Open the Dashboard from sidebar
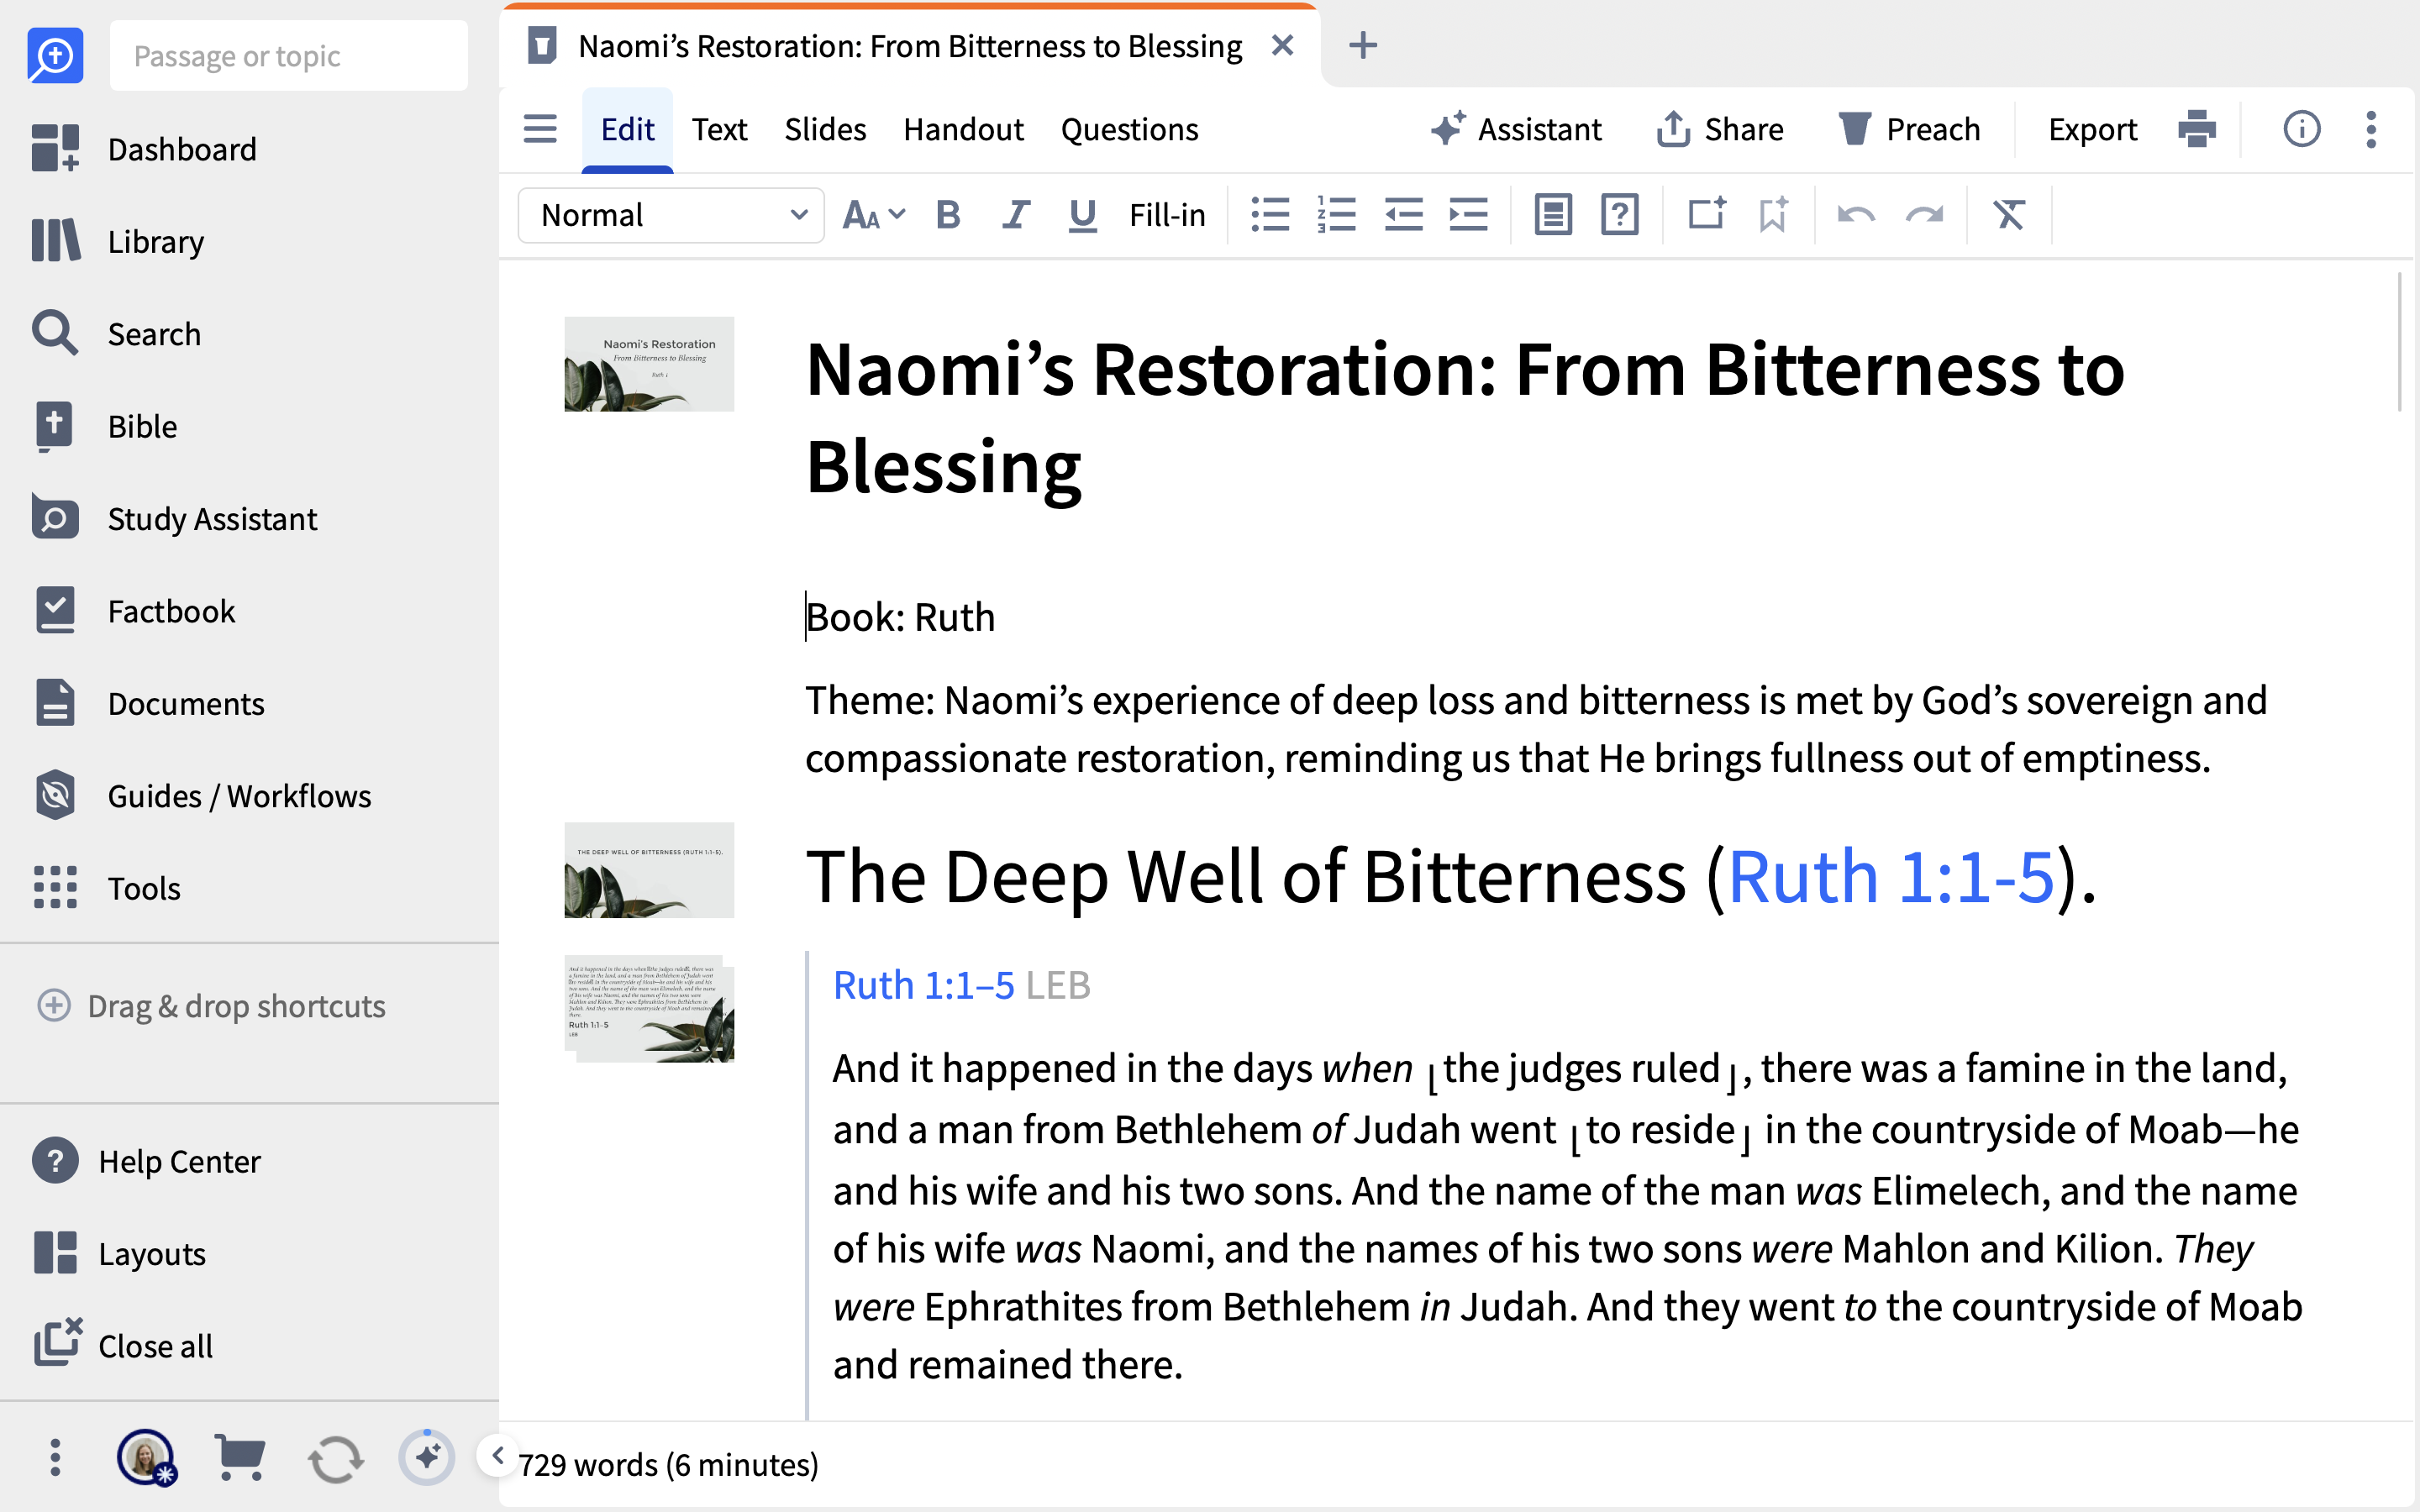 pyautogui.click(x=145, y=149)
